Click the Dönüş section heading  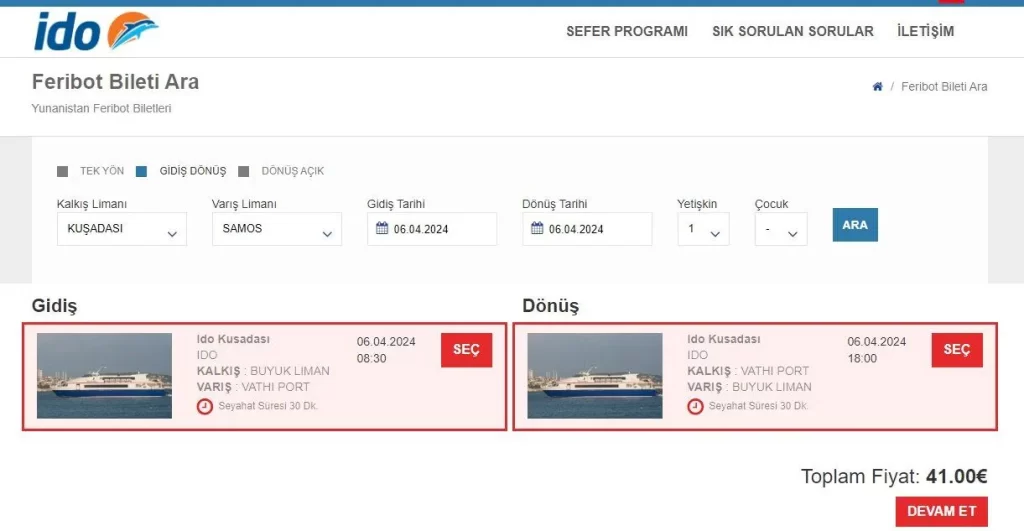[551, 306]
